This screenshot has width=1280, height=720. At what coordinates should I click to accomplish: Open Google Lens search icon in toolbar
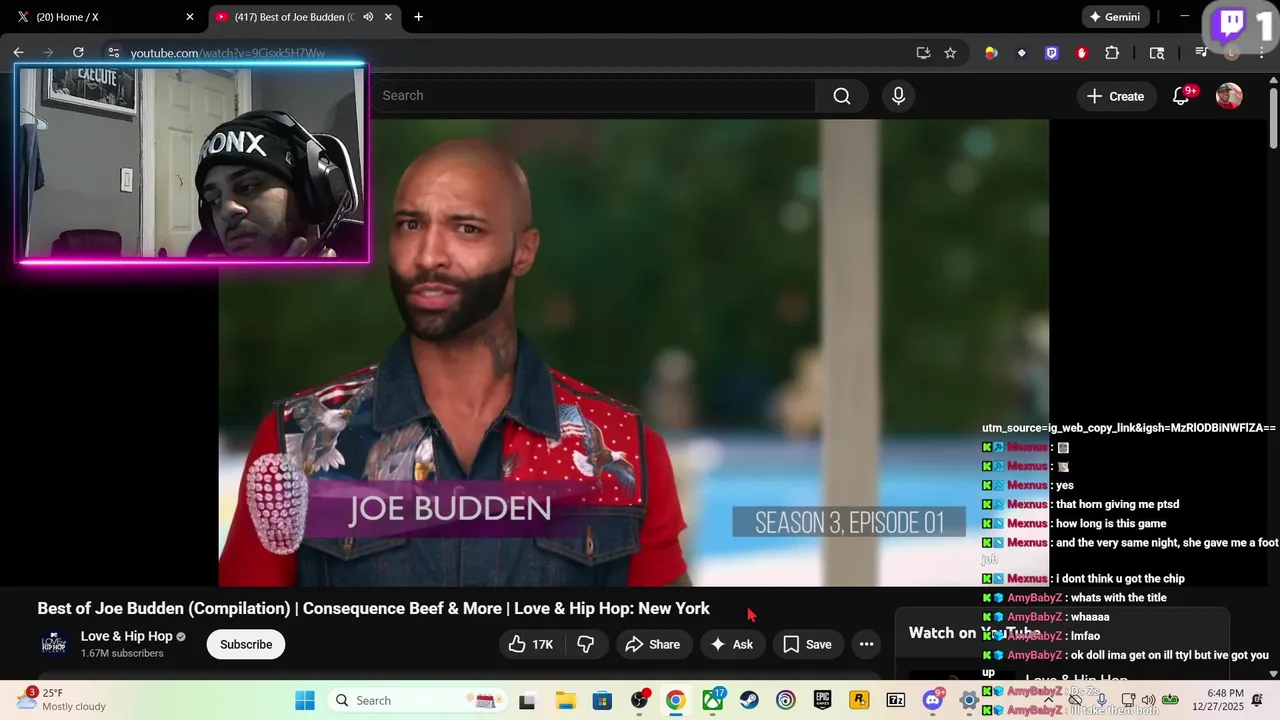(1157, 53)
